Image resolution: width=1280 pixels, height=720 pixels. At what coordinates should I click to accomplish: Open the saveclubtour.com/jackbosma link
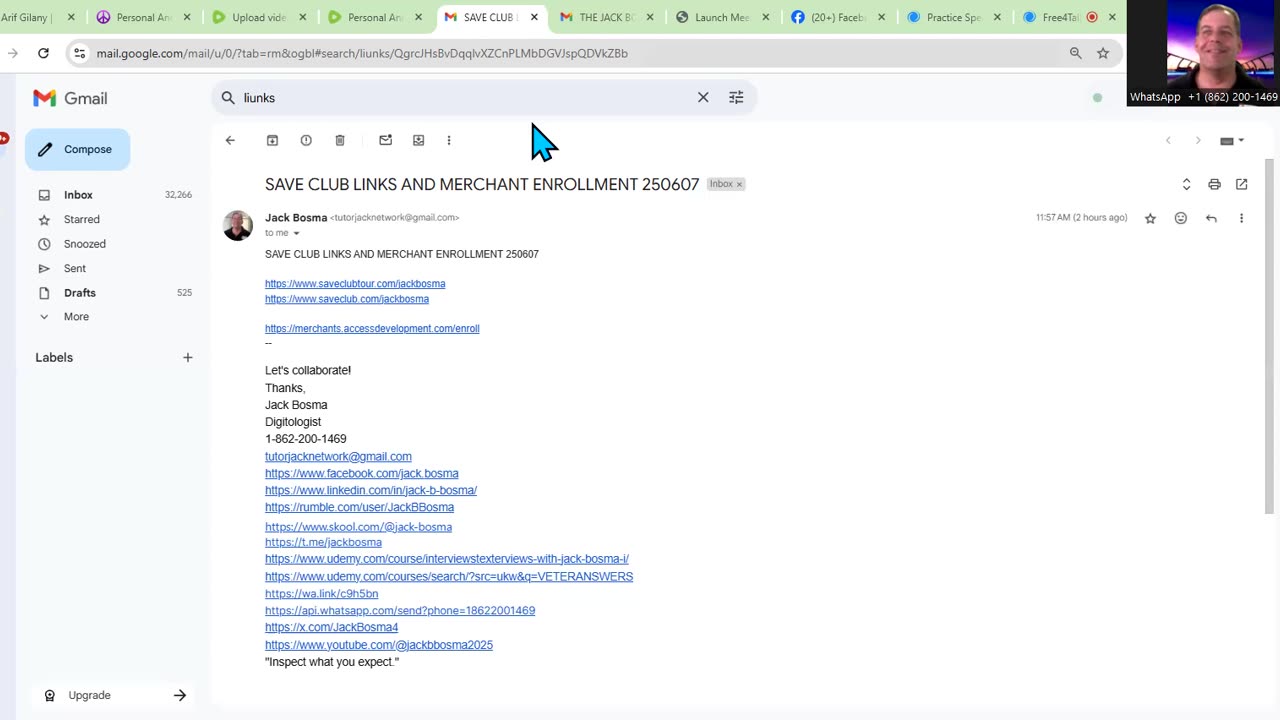click(x=355, y=284)
